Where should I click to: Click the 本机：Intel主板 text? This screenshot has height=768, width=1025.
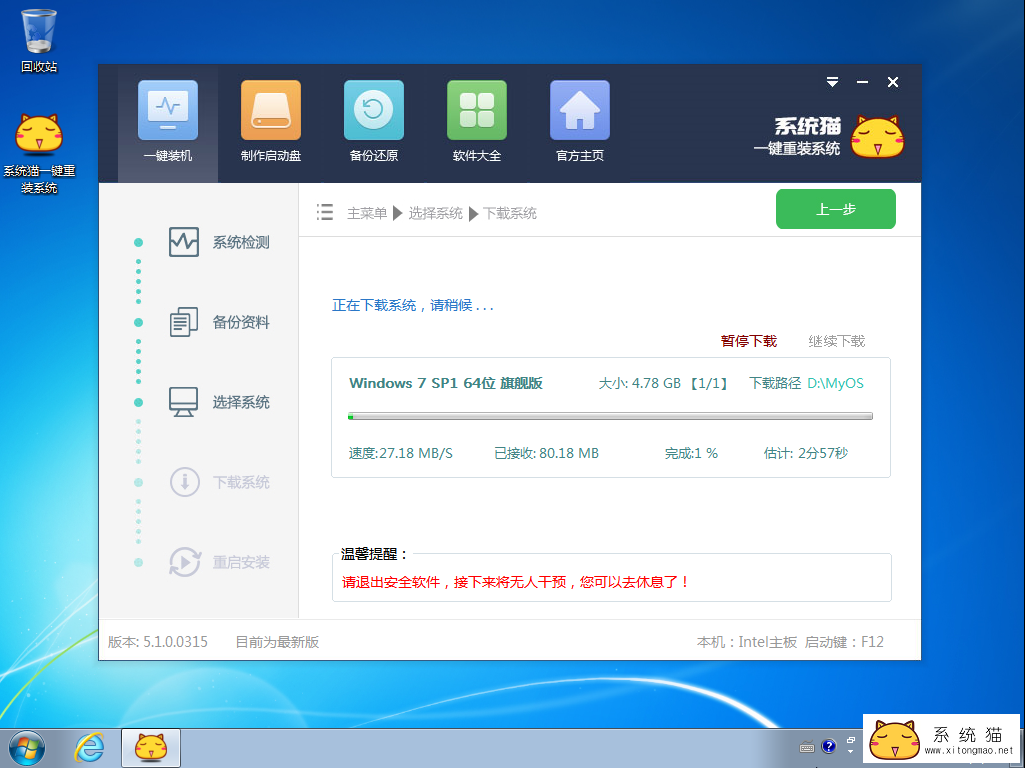(x=747, y=642)
